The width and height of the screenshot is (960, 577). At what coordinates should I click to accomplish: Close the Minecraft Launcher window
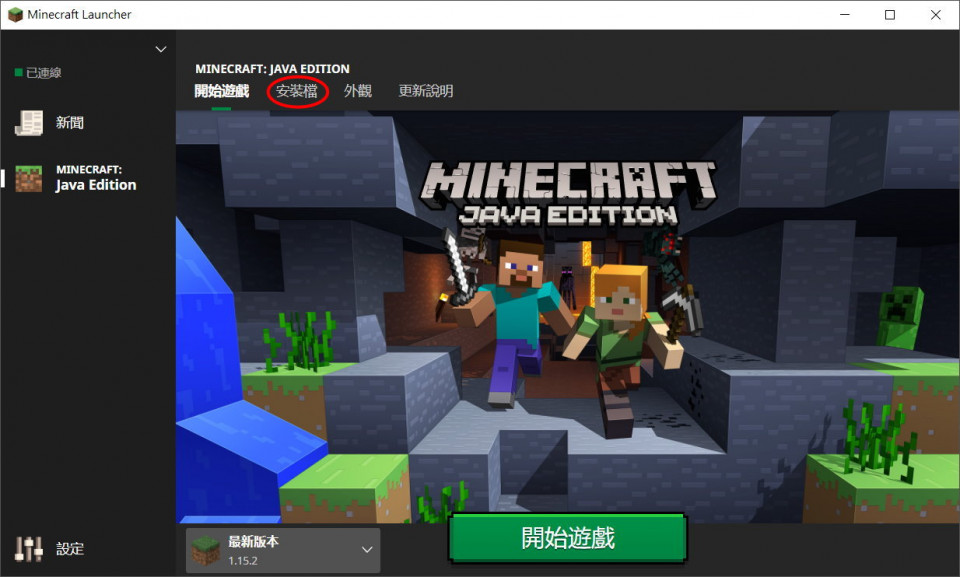click(x=935, y=15)
